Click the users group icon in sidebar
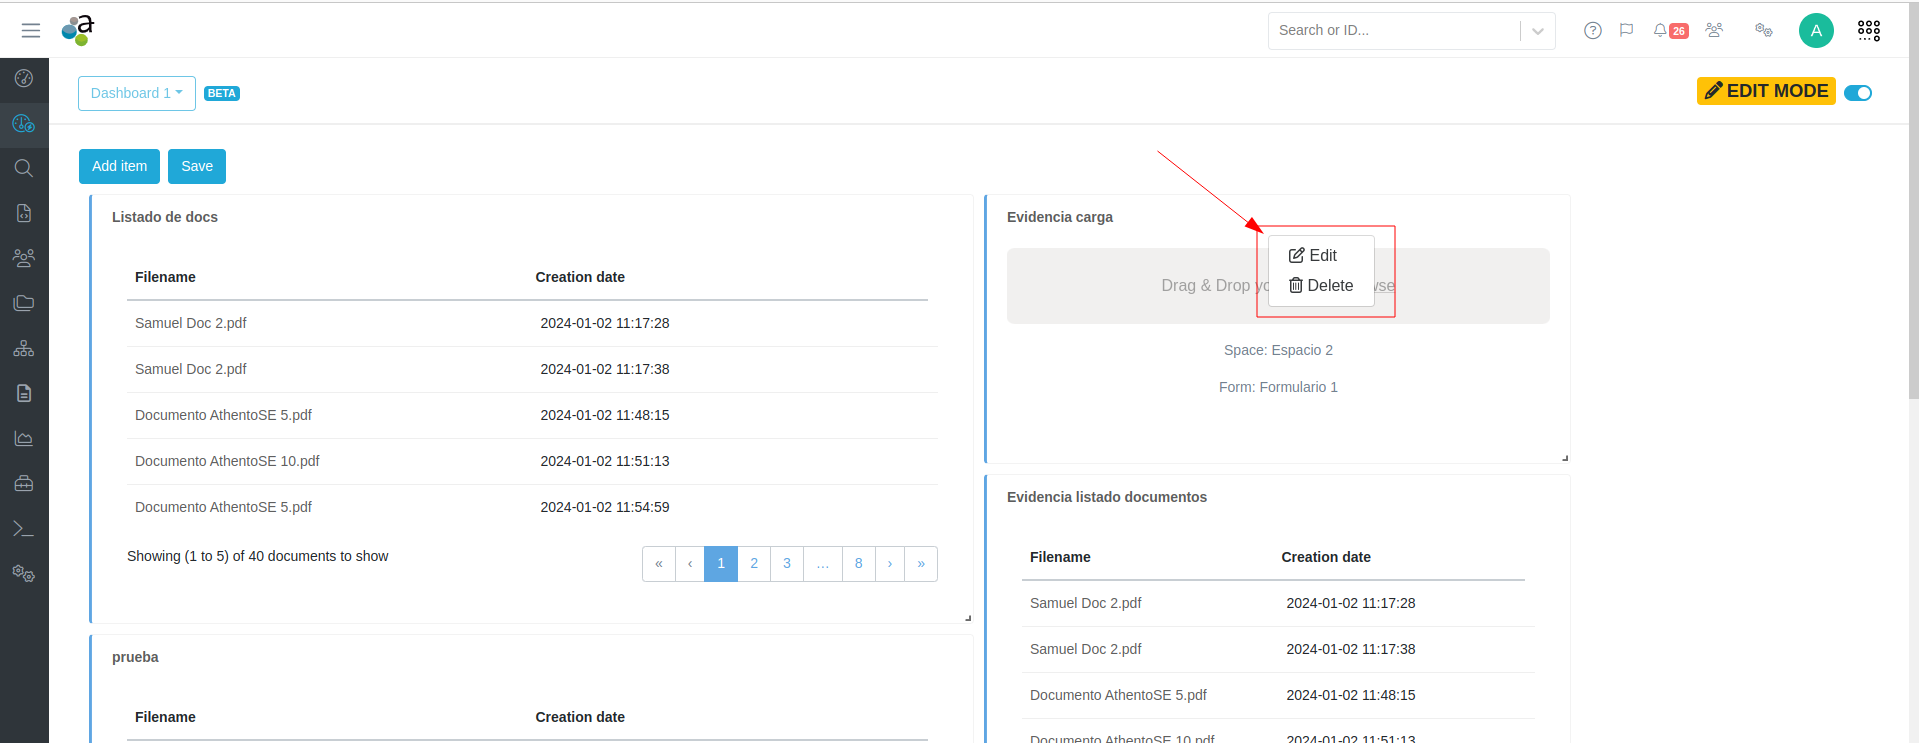Viewport: 1919px width, 743px height. pos(24,258)
